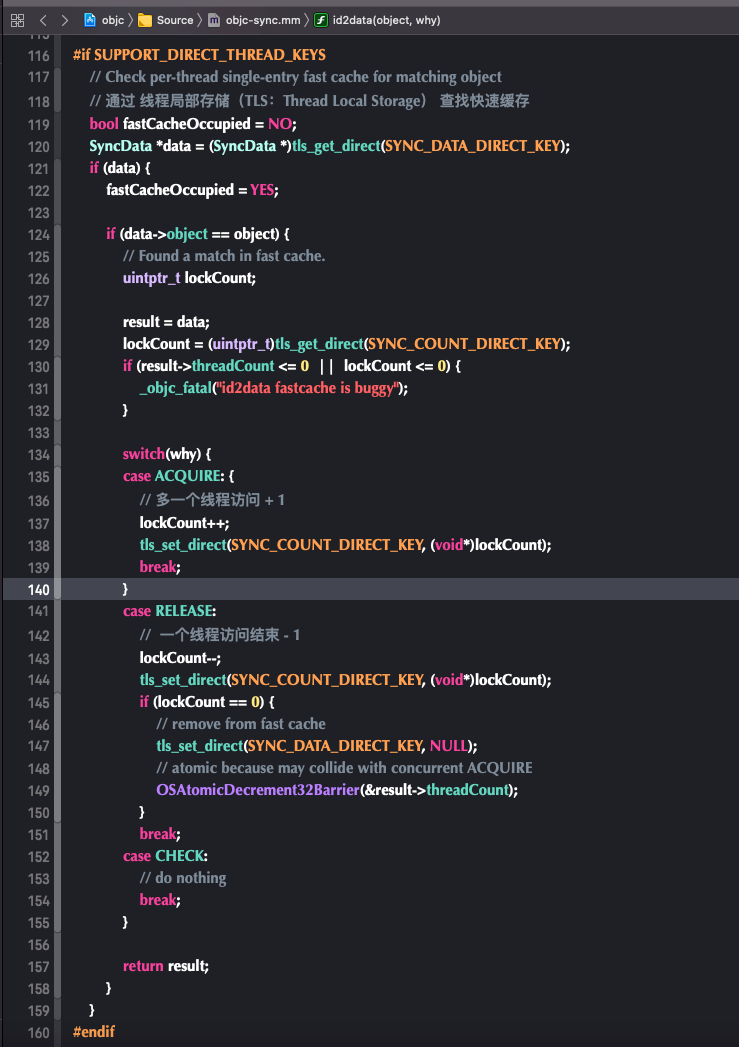Open the related items grid menu

(17, 20)
